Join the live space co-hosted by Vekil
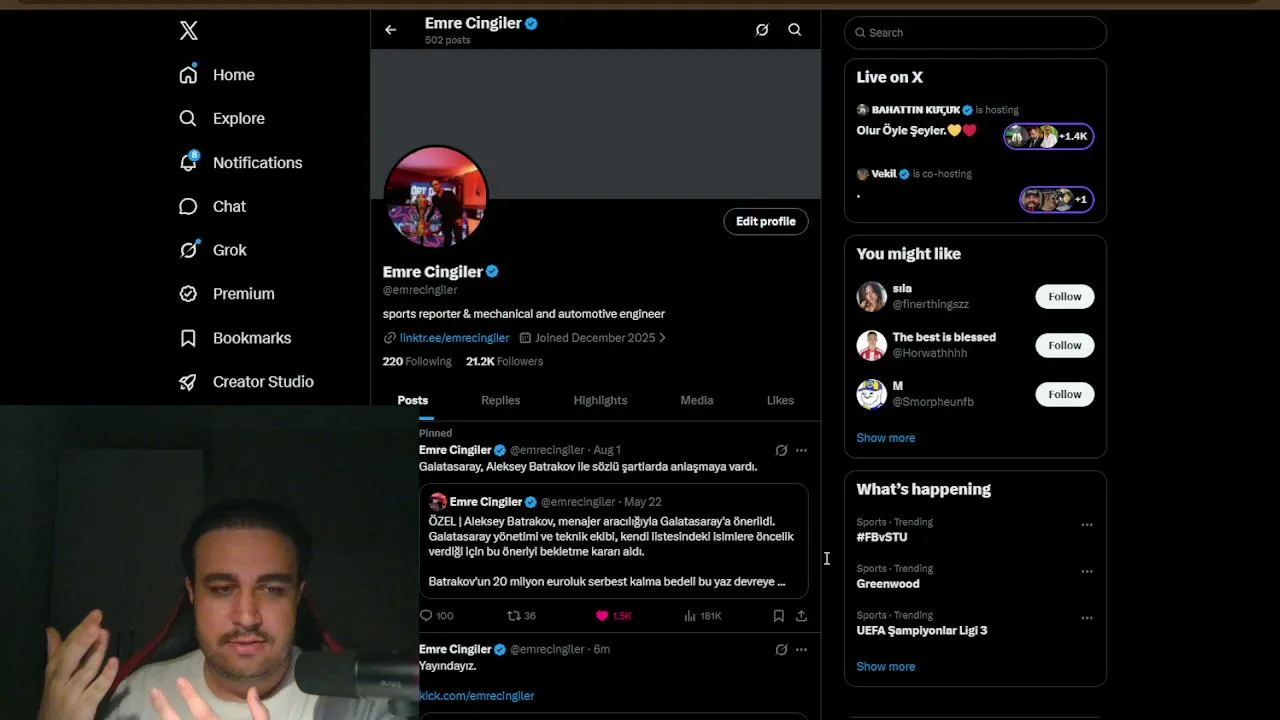This screenshot has height=720, width=1280. tap(1057, 199)
